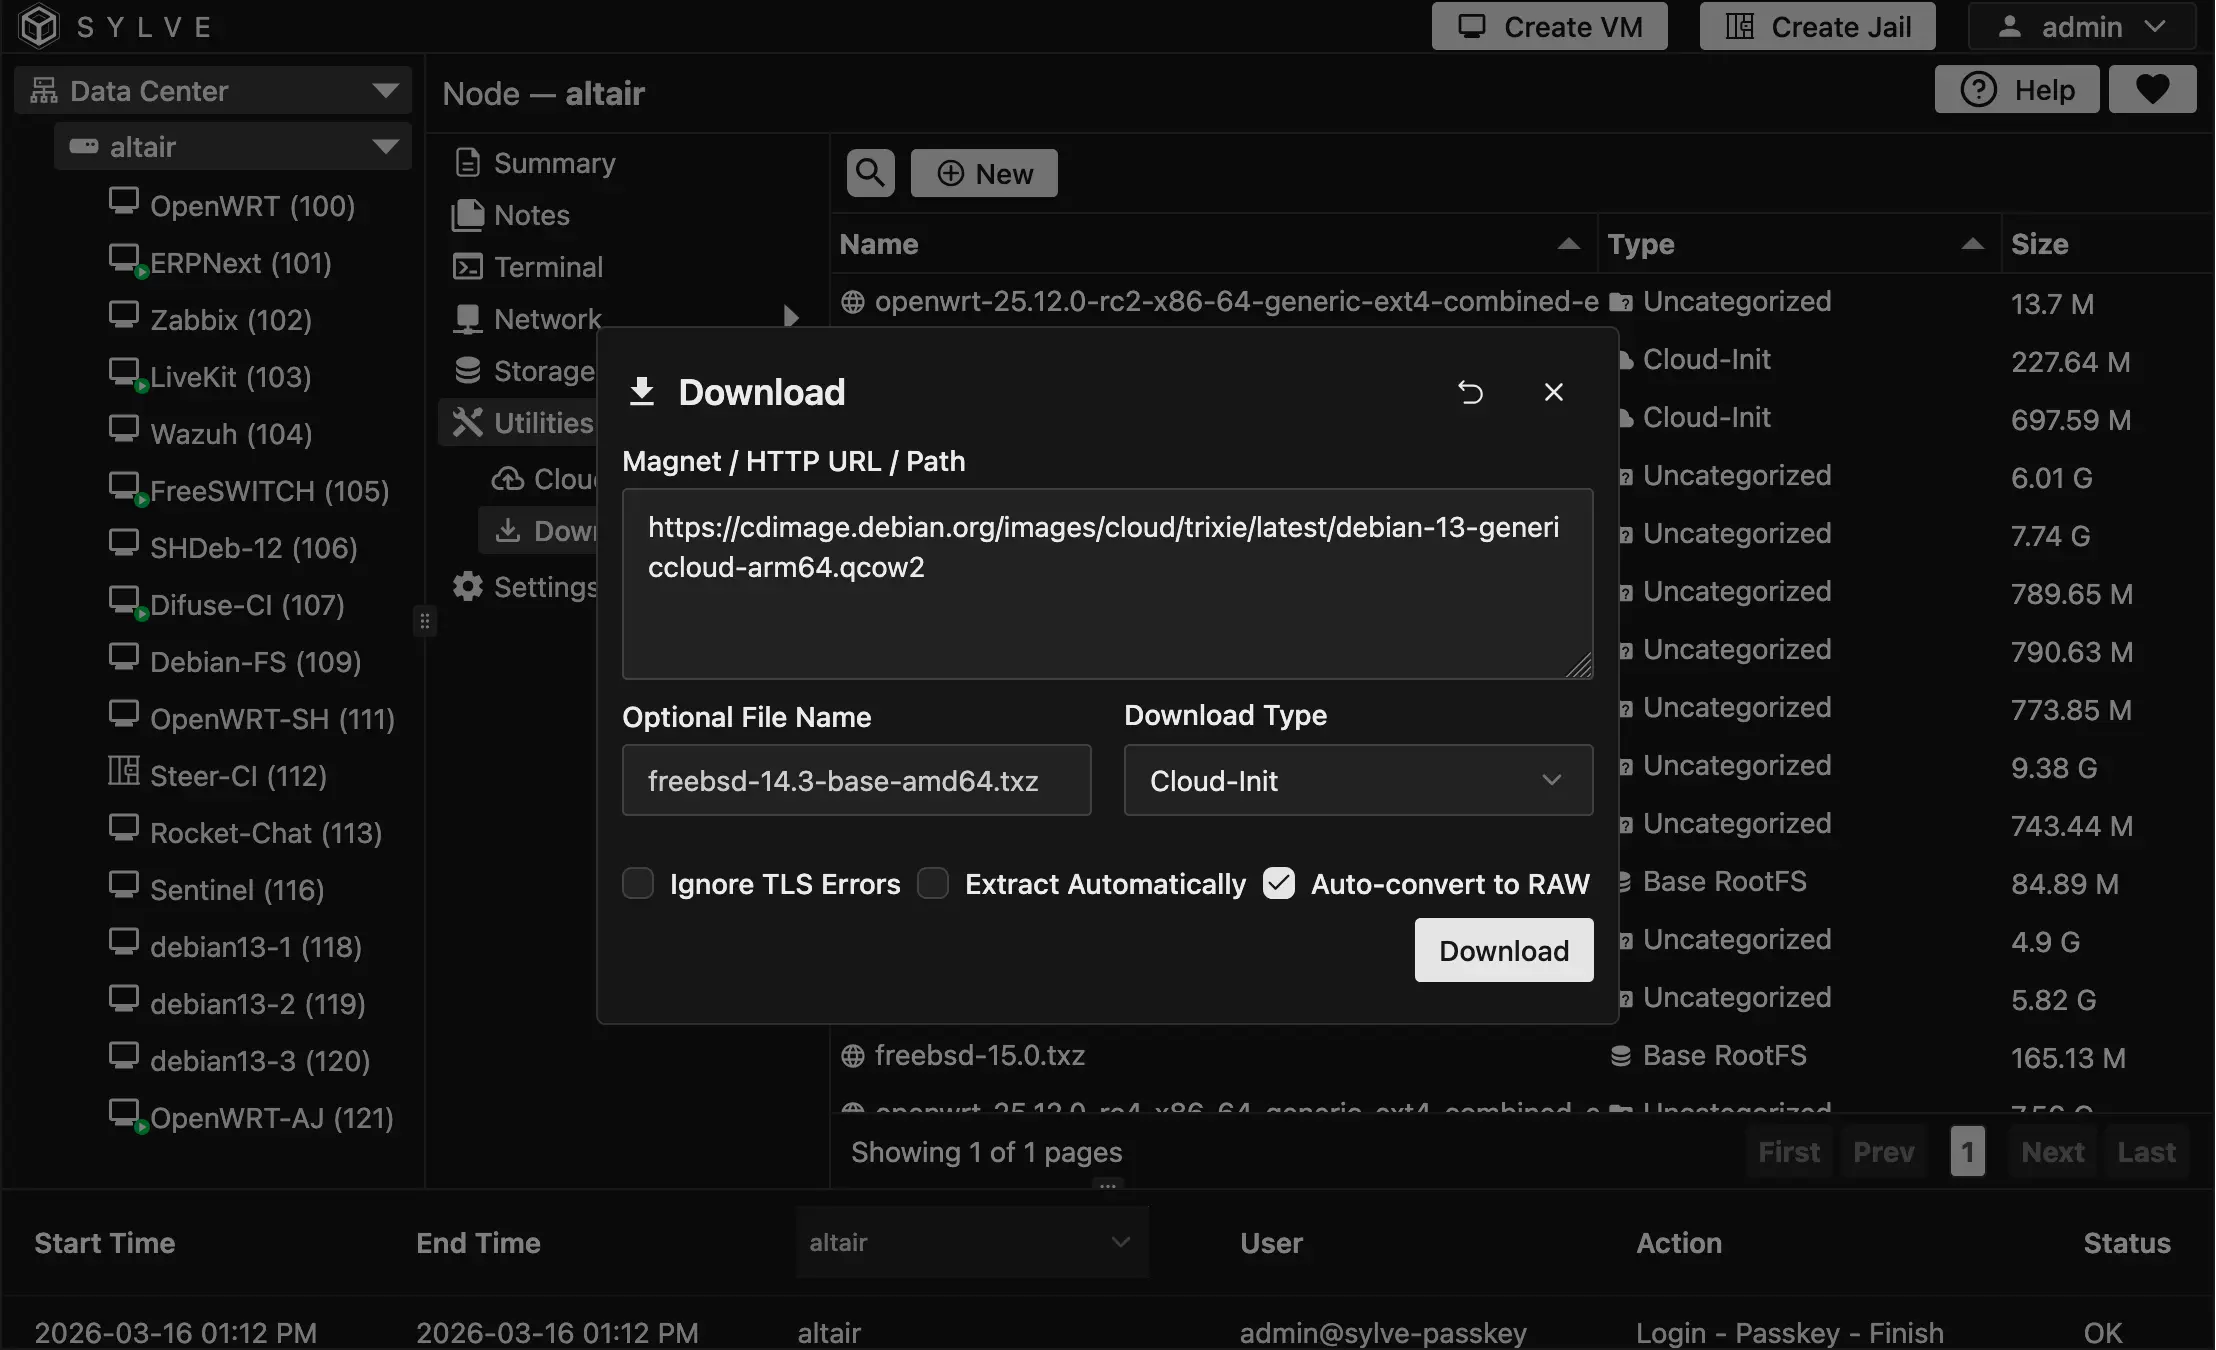Click the search magnifier icon
The height and width of the screenshot is (1350, 2216).
coord(870,173)
